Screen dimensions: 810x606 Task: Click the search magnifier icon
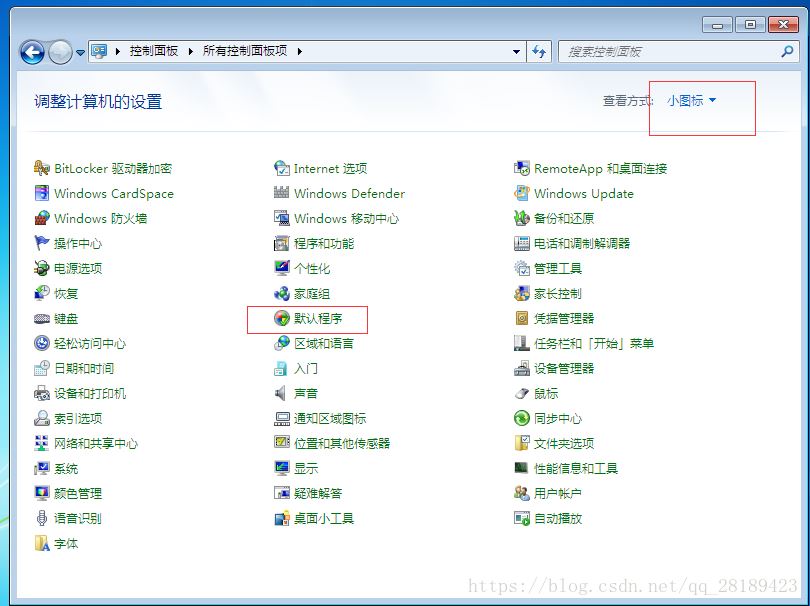point(787,51)
